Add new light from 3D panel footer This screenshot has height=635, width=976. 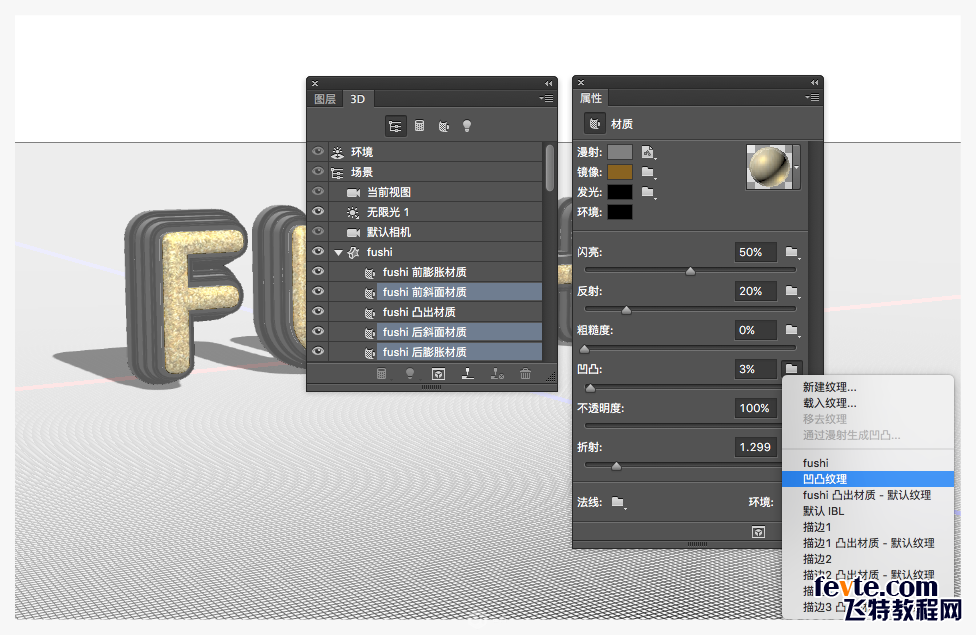(x=410, y=374)
